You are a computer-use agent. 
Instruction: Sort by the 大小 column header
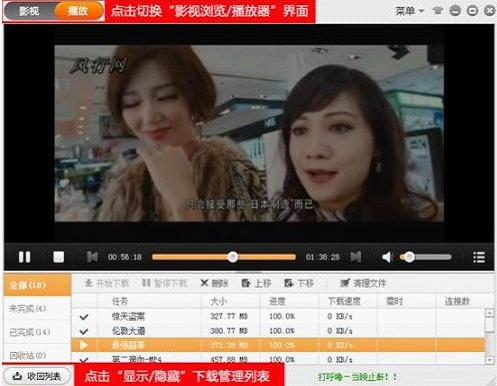click(x=231, y=301)
